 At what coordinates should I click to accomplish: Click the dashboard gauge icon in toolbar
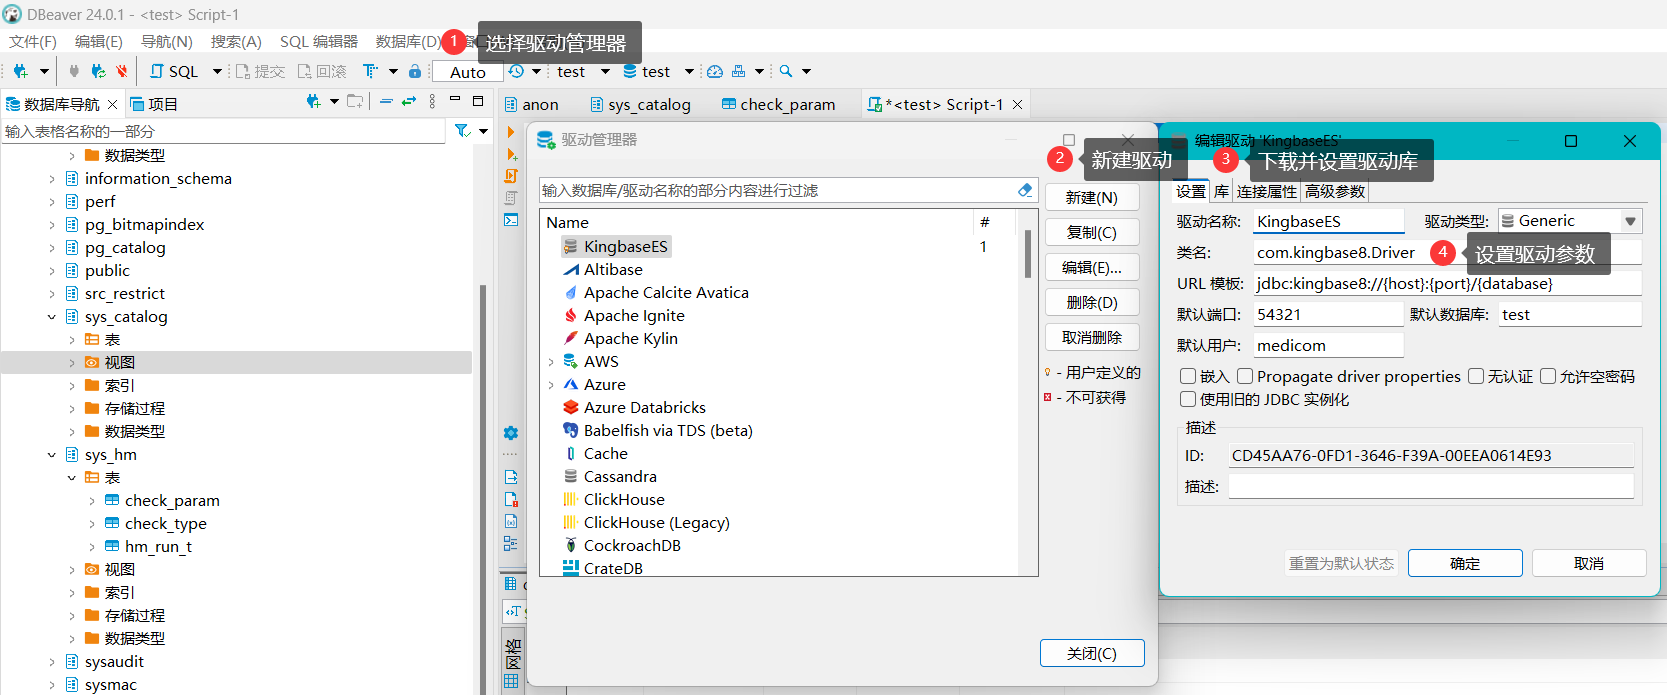tap(715, 71)
